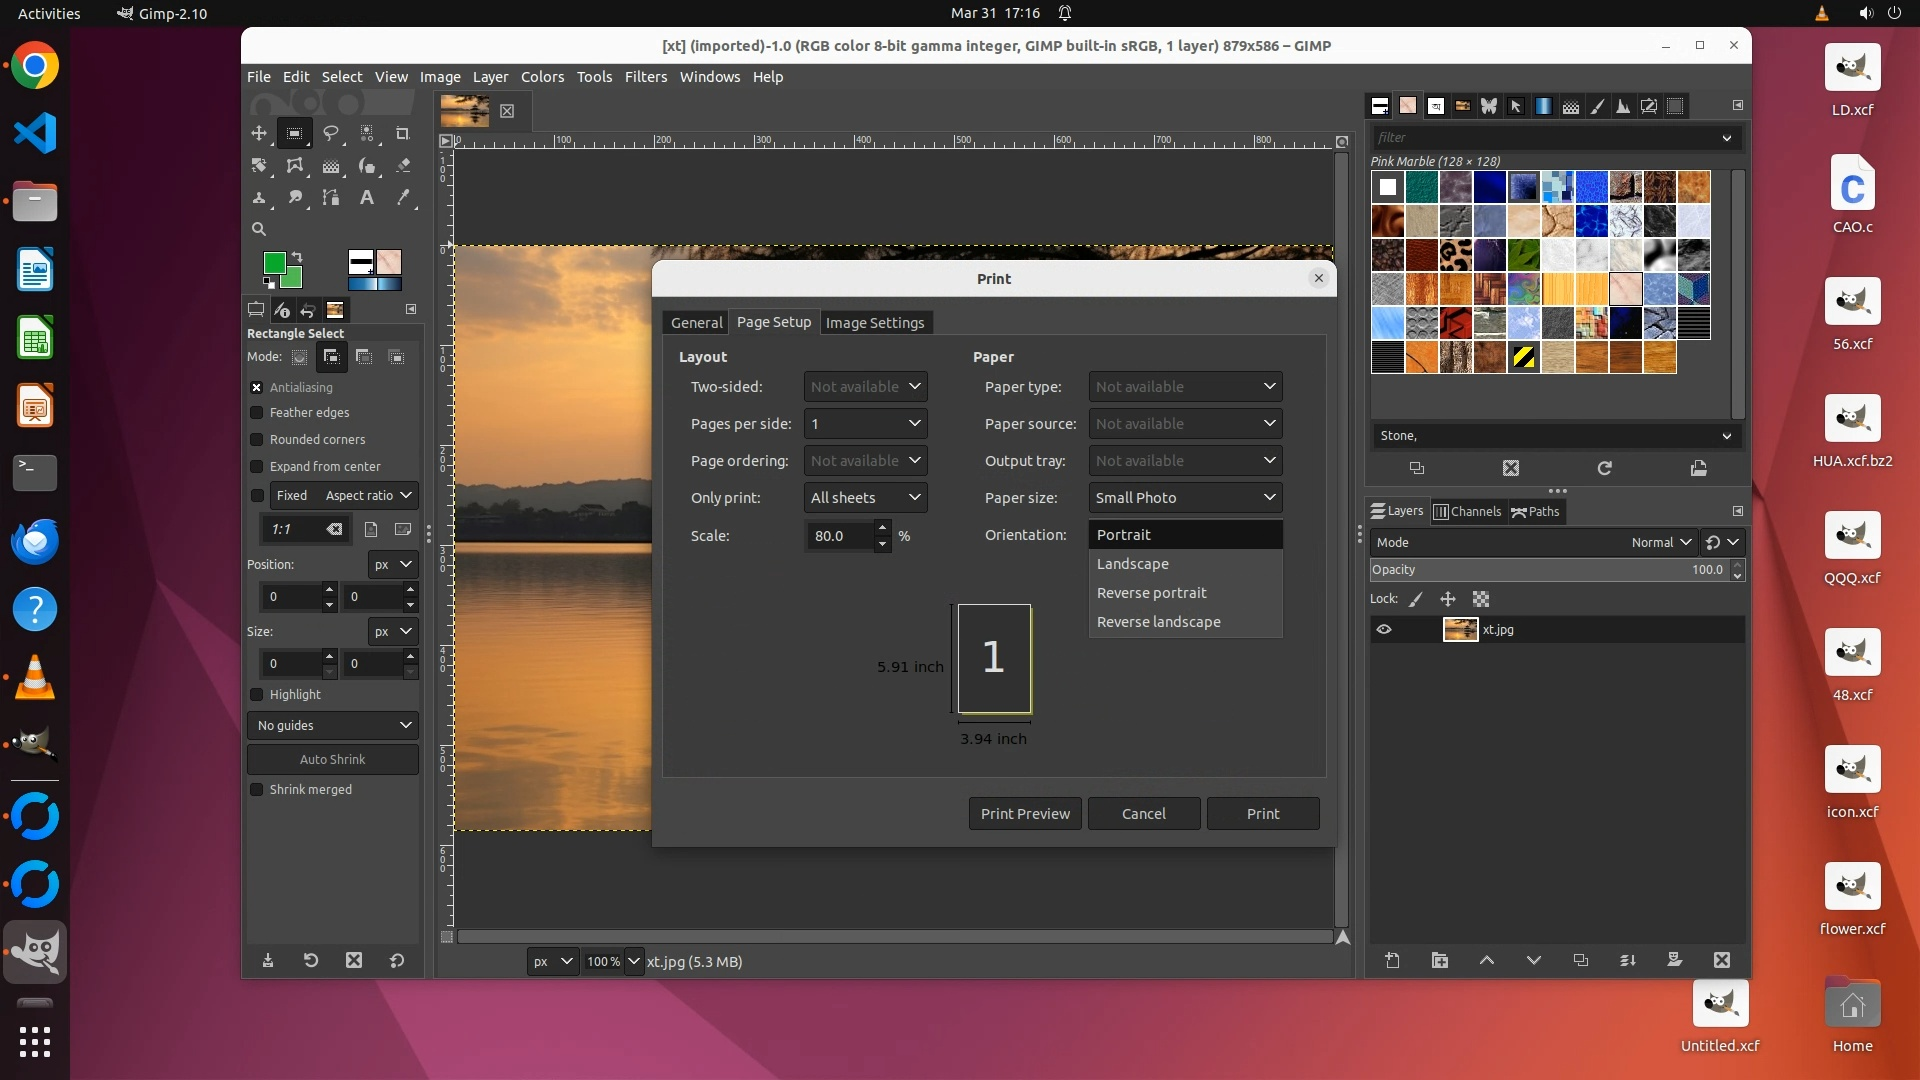Switch to the Image Settings tab
This screenshot has width=1920, height=1080.
(x=874, y=323)
